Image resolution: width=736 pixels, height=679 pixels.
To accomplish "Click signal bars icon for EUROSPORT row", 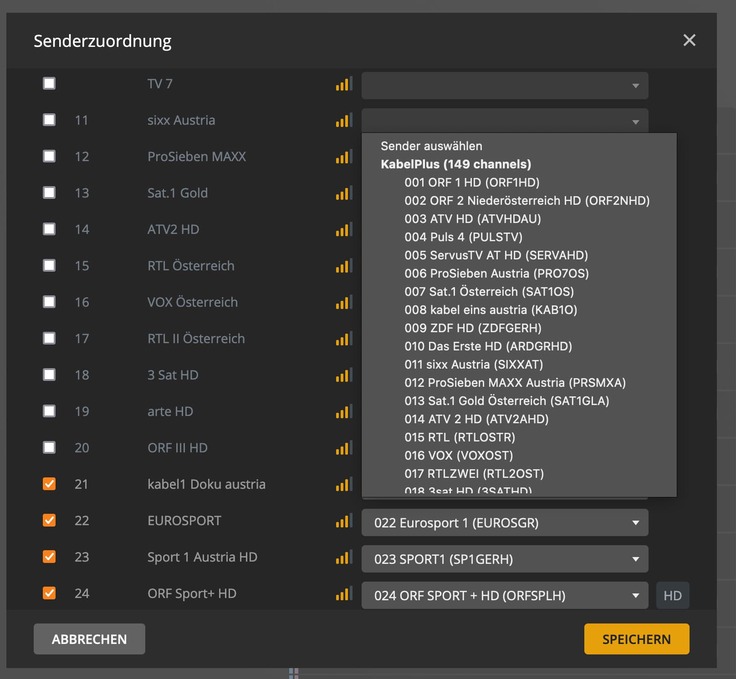I will [343, 521].
